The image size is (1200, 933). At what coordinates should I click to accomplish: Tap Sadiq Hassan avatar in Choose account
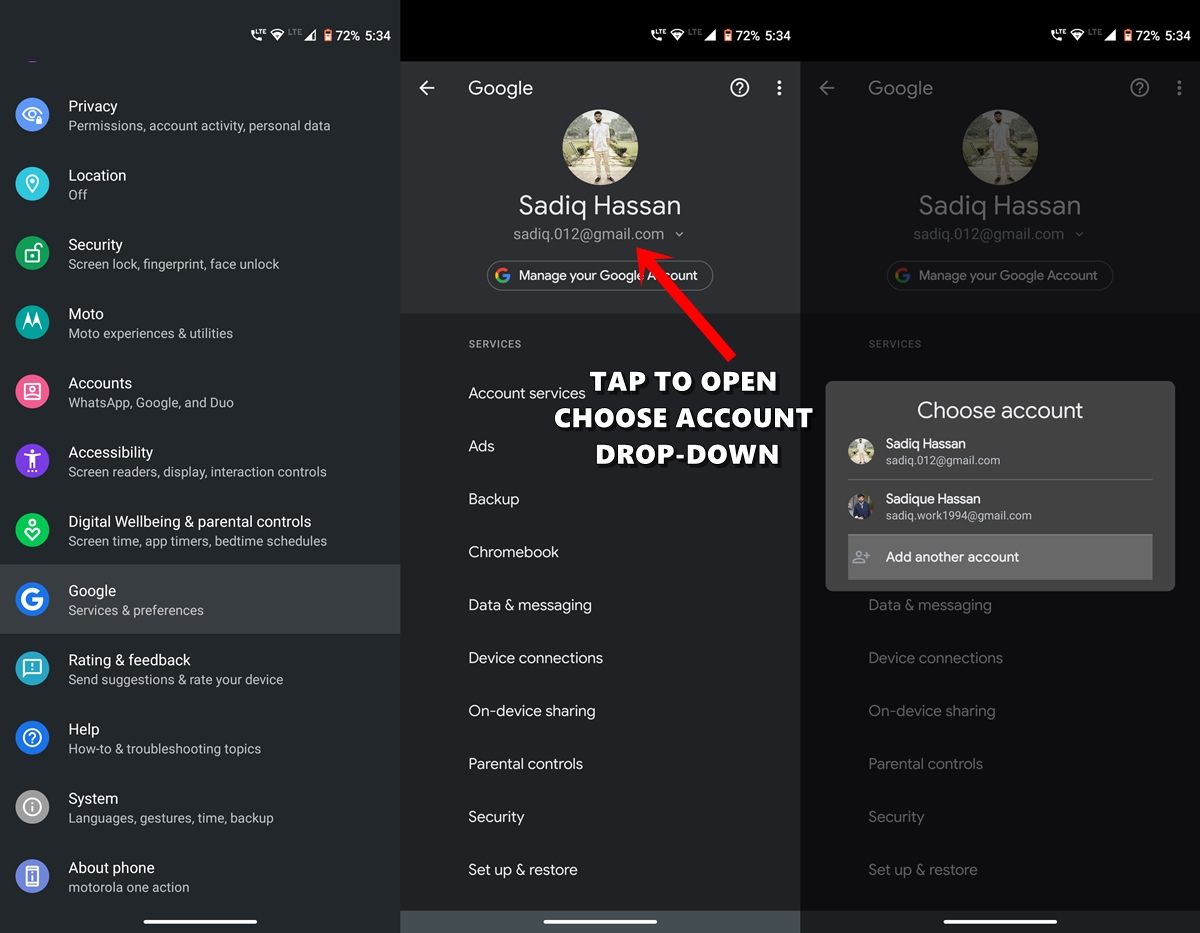861,451
